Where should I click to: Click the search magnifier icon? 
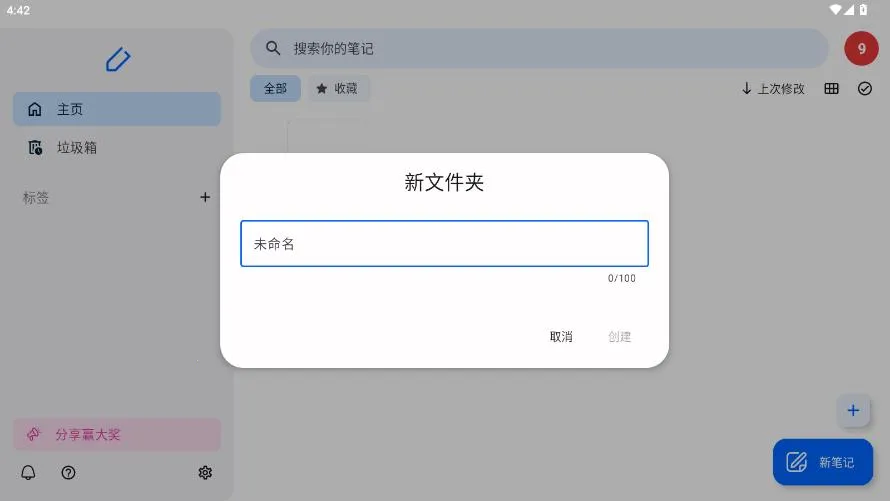coord(272,48)
